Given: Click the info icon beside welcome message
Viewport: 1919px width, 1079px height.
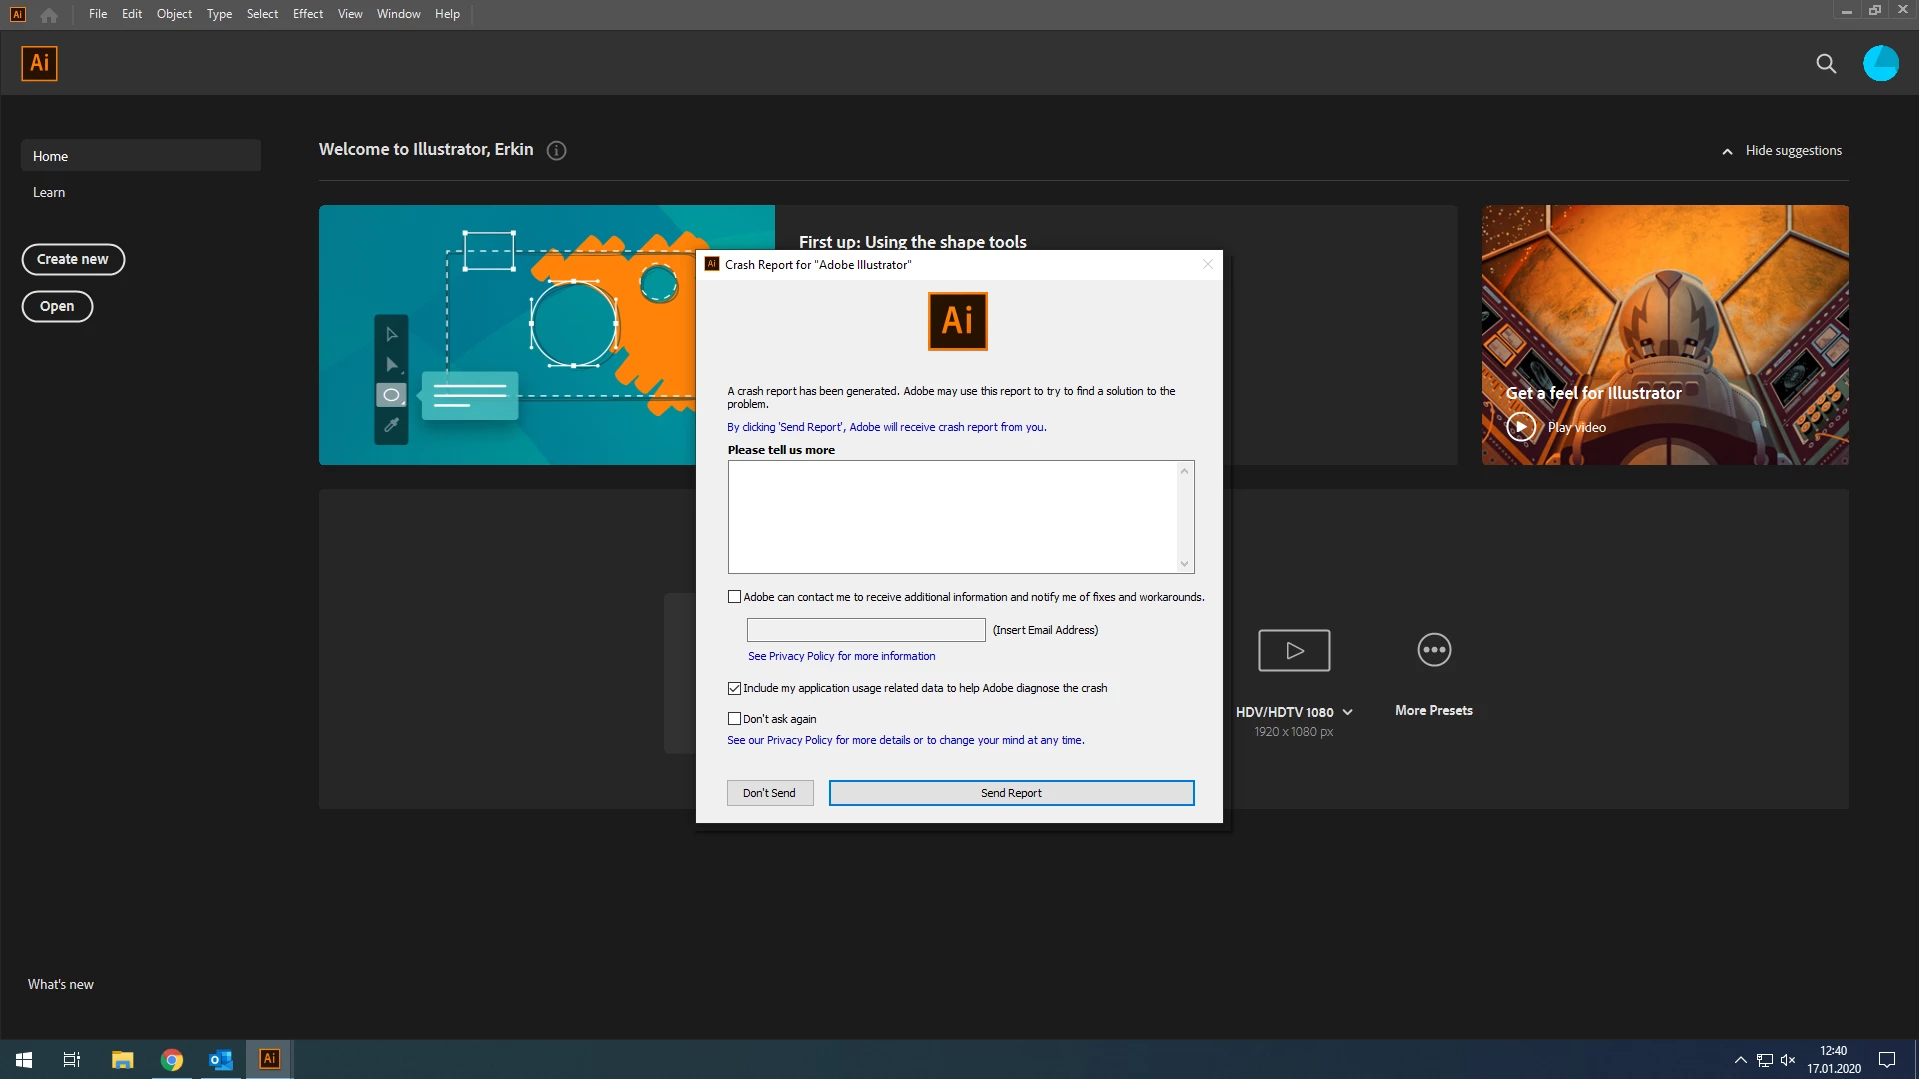Looking at the screenshot, I should click(x=557, y=150).
